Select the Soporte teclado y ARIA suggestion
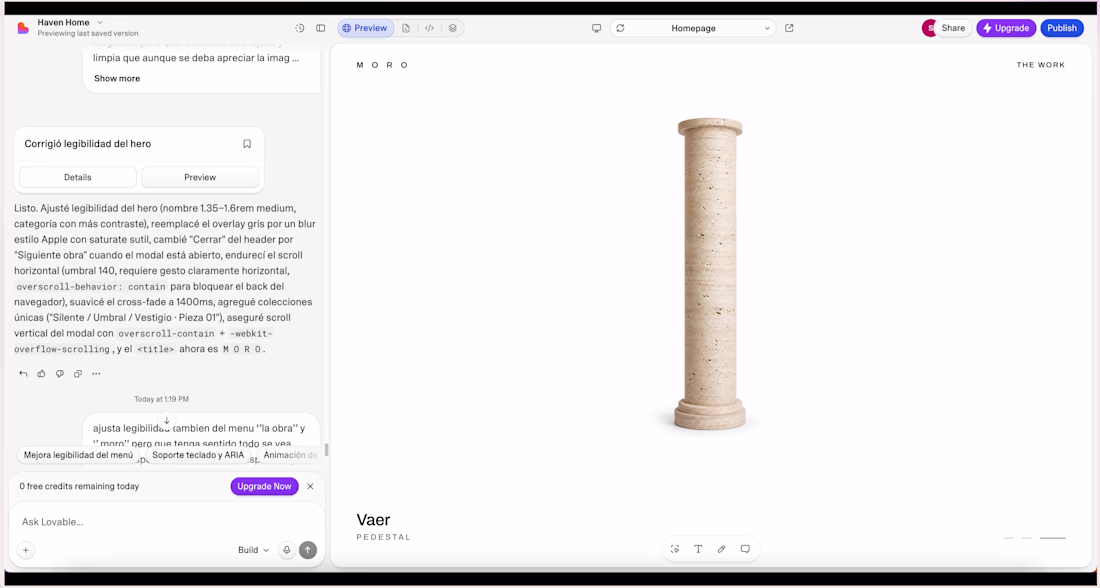Image resolution: width=1100 pixels, height=588 pixels. 199,455
